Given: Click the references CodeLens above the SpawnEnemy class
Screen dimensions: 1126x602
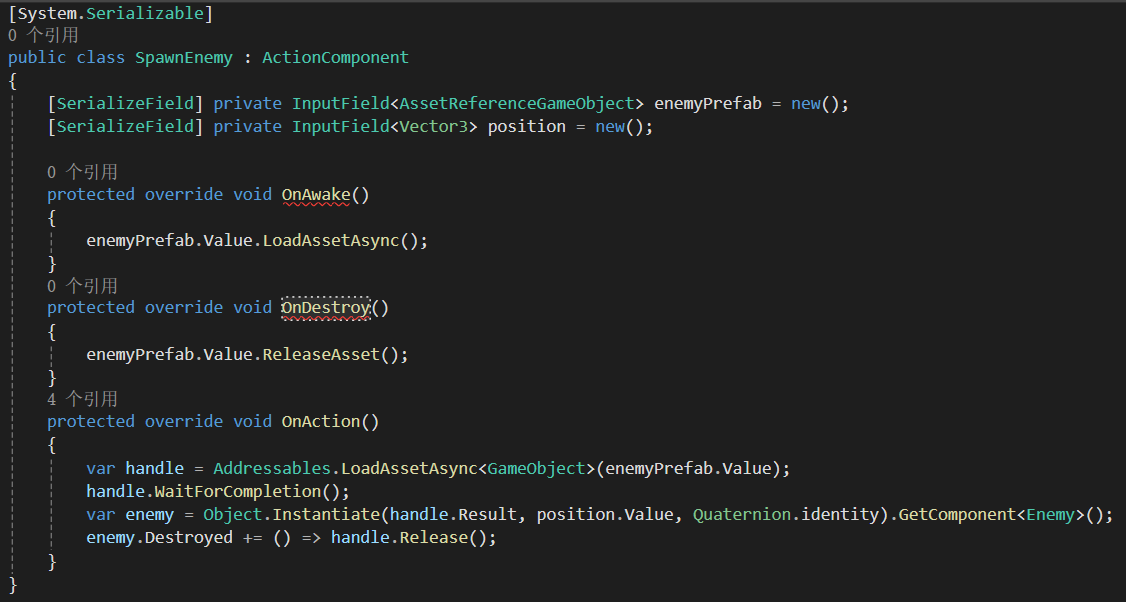Looking at the screenshot, I should [x=43, y=35].
